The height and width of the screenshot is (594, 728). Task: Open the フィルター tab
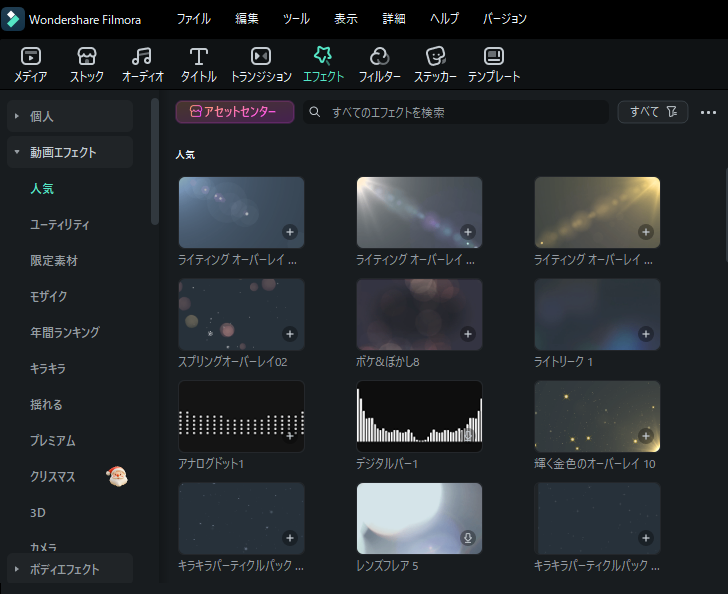(x=379, y=65)
